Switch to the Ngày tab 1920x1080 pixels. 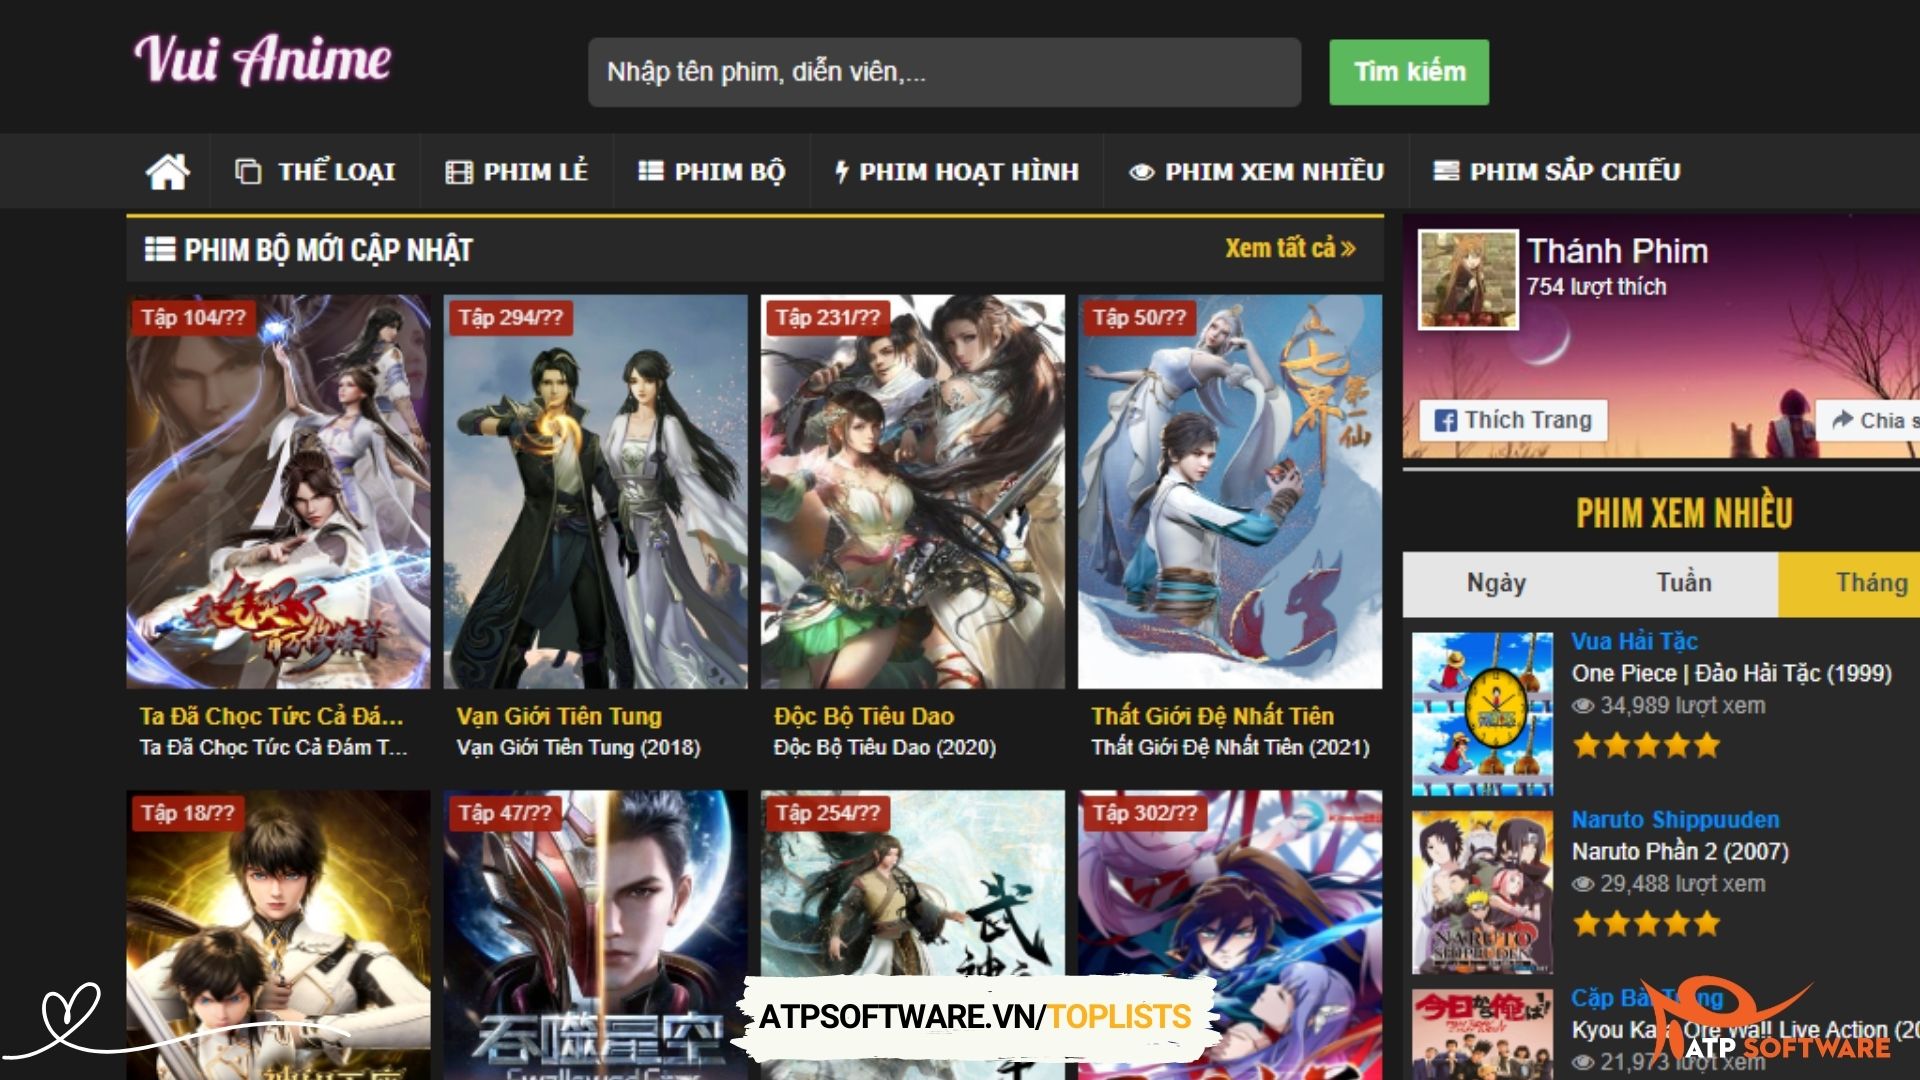tap(1497, 582)
